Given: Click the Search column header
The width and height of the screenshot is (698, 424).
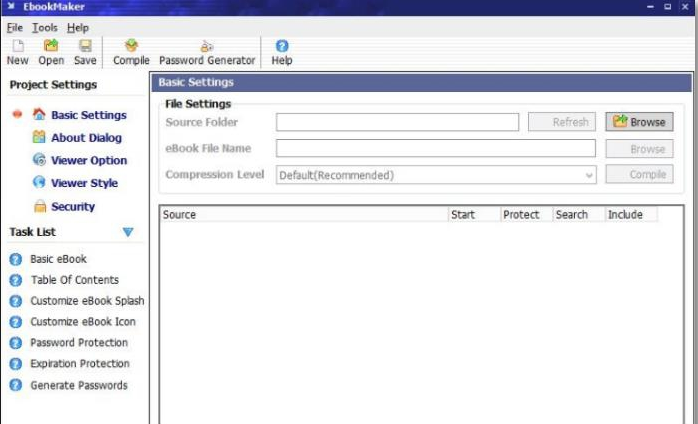Looking at the screenshot, I should [x=579, y=214].
